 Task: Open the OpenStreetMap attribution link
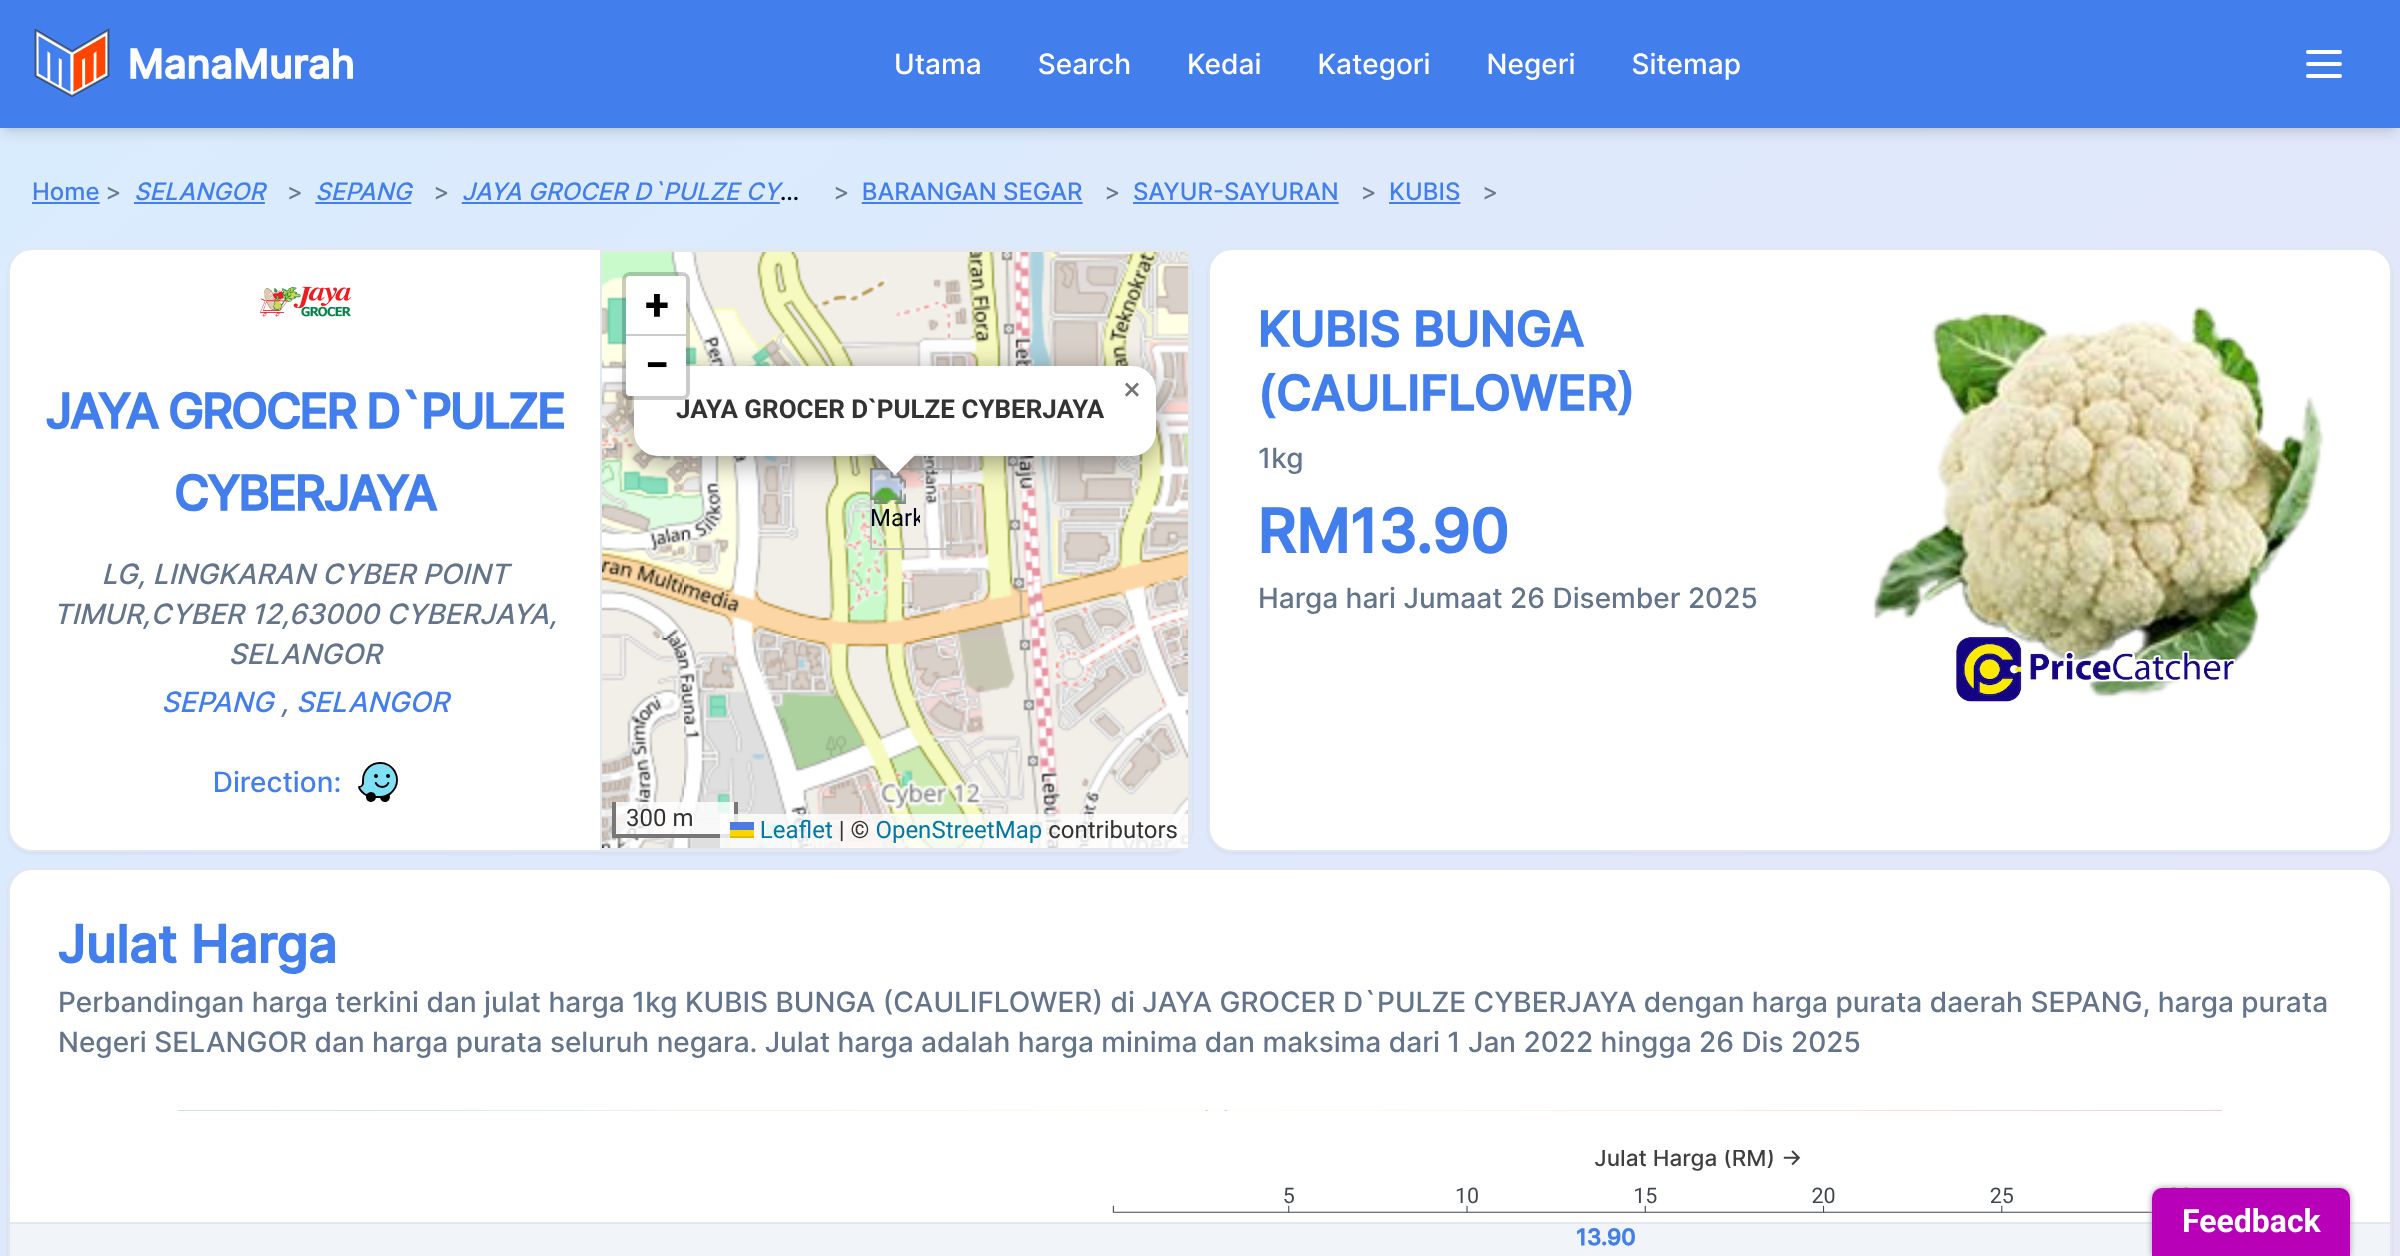[958, 830]
